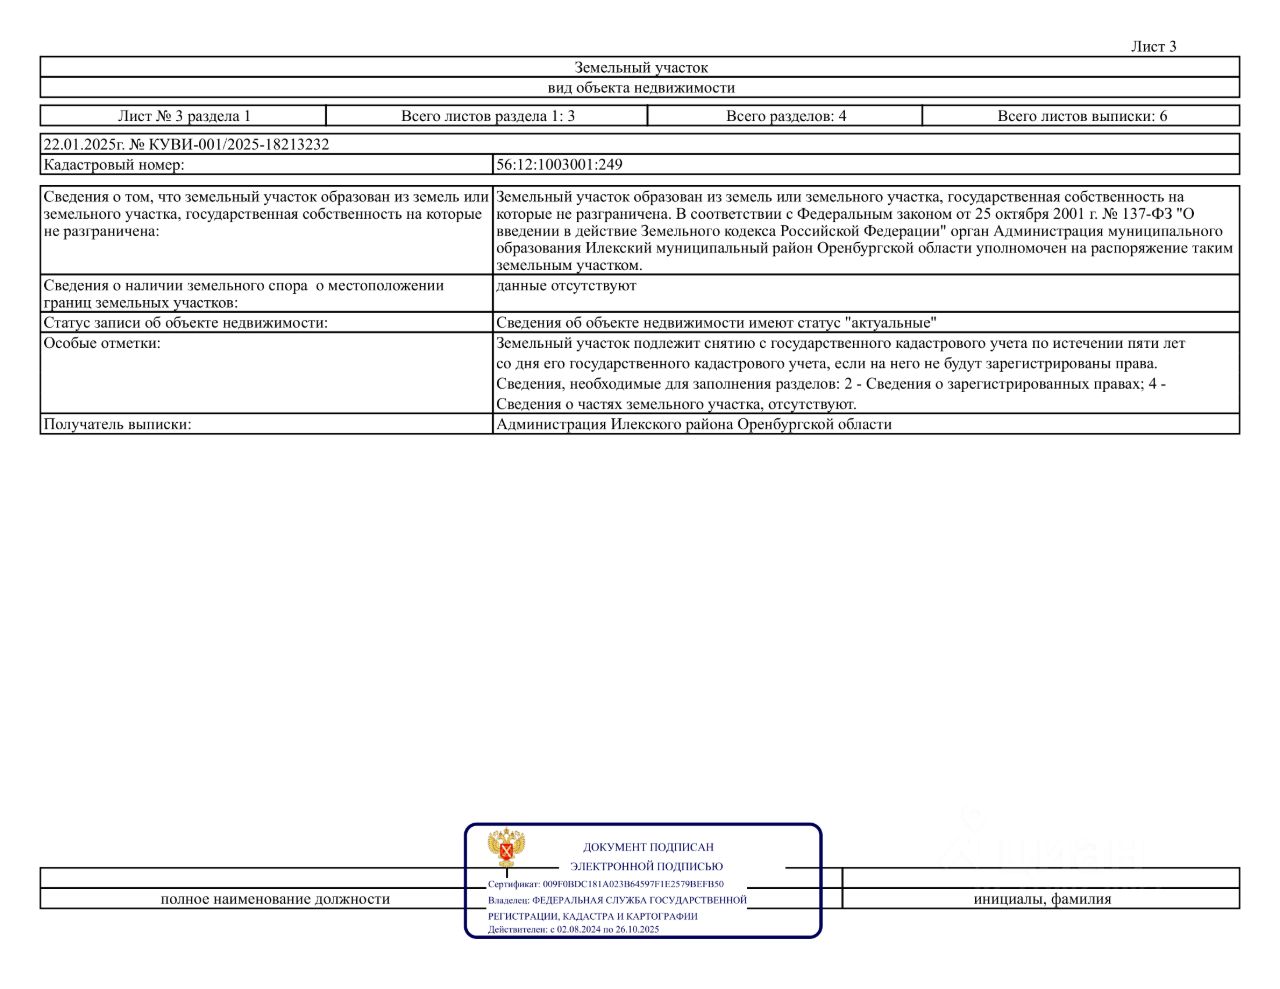The image size is (1280, 989).
Task: Click the 'Лист № 3 раздела 1' cell
Action: [184, 116]
